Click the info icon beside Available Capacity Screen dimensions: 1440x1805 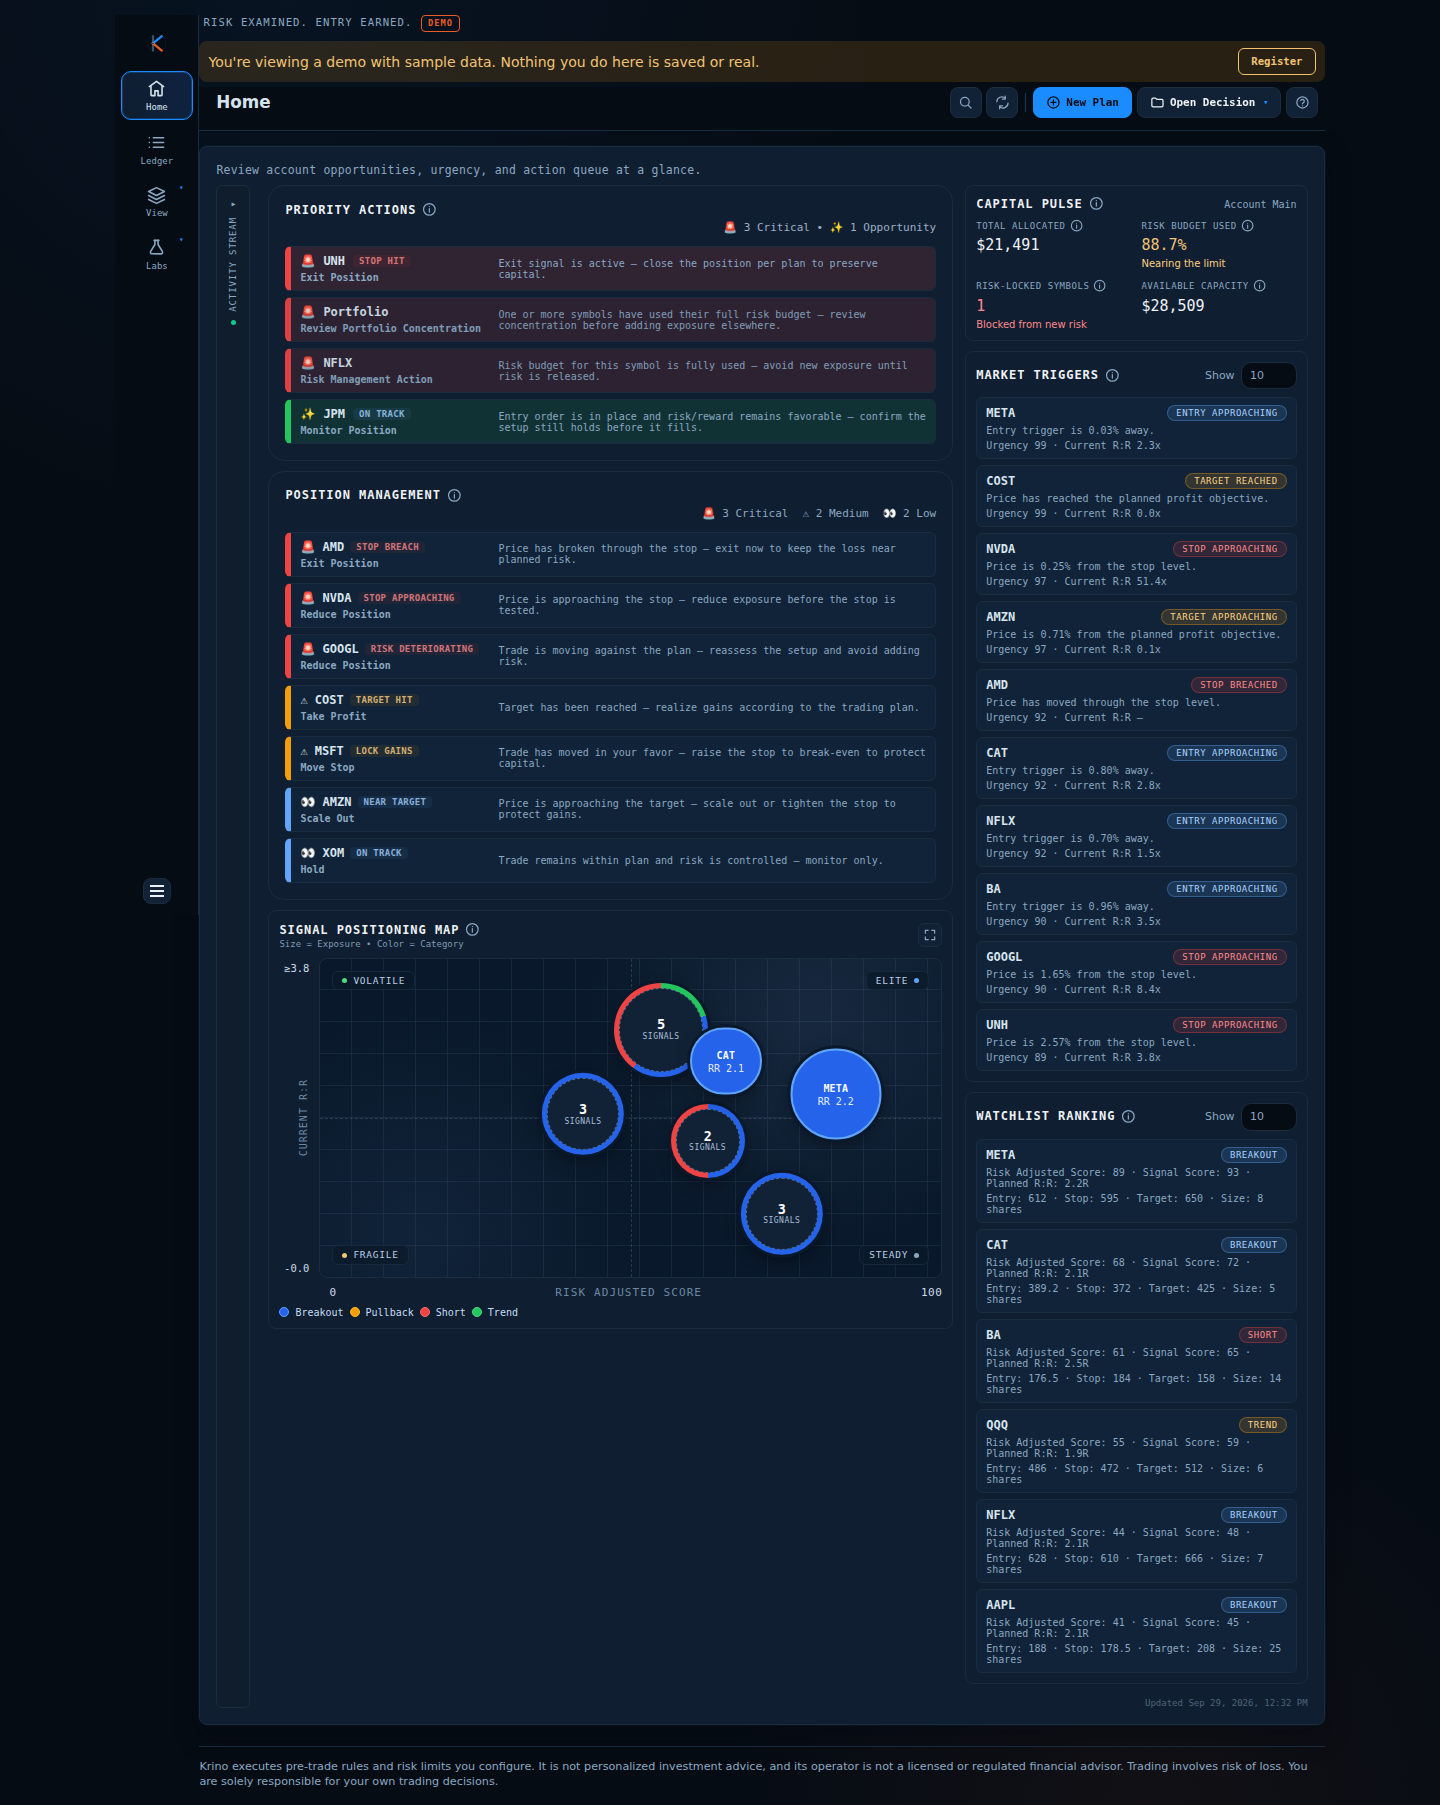(x=1260, y=286)
